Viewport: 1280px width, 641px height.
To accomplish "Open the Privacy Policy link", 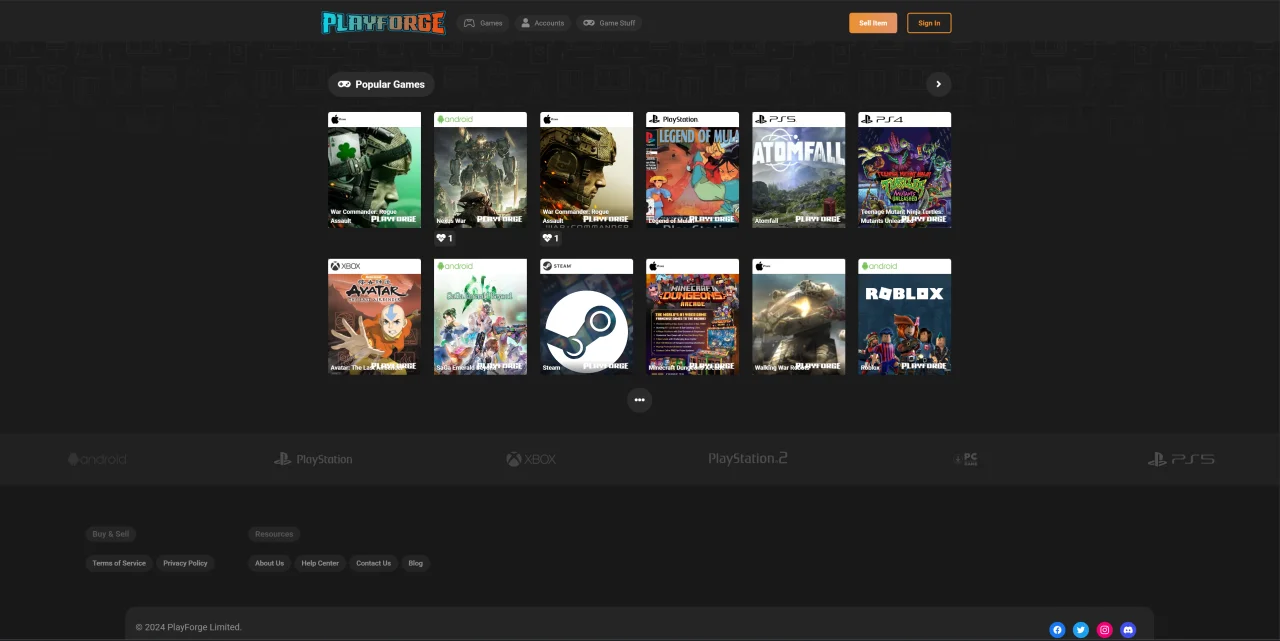I will (185, 563).
